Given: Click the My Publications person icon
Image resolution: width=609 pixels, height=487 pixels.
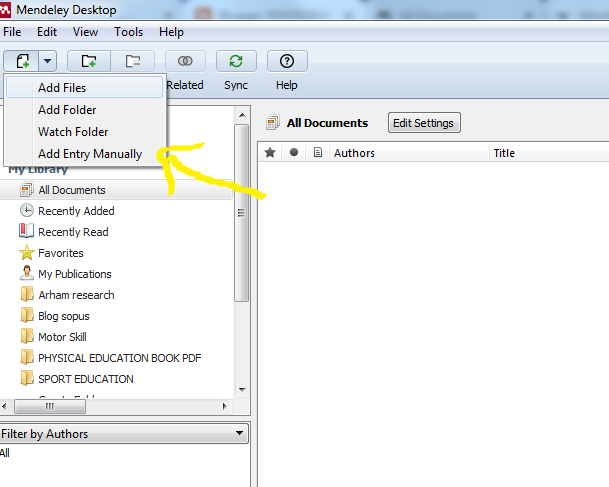Looking at the screenshot, I should point(27,273).
